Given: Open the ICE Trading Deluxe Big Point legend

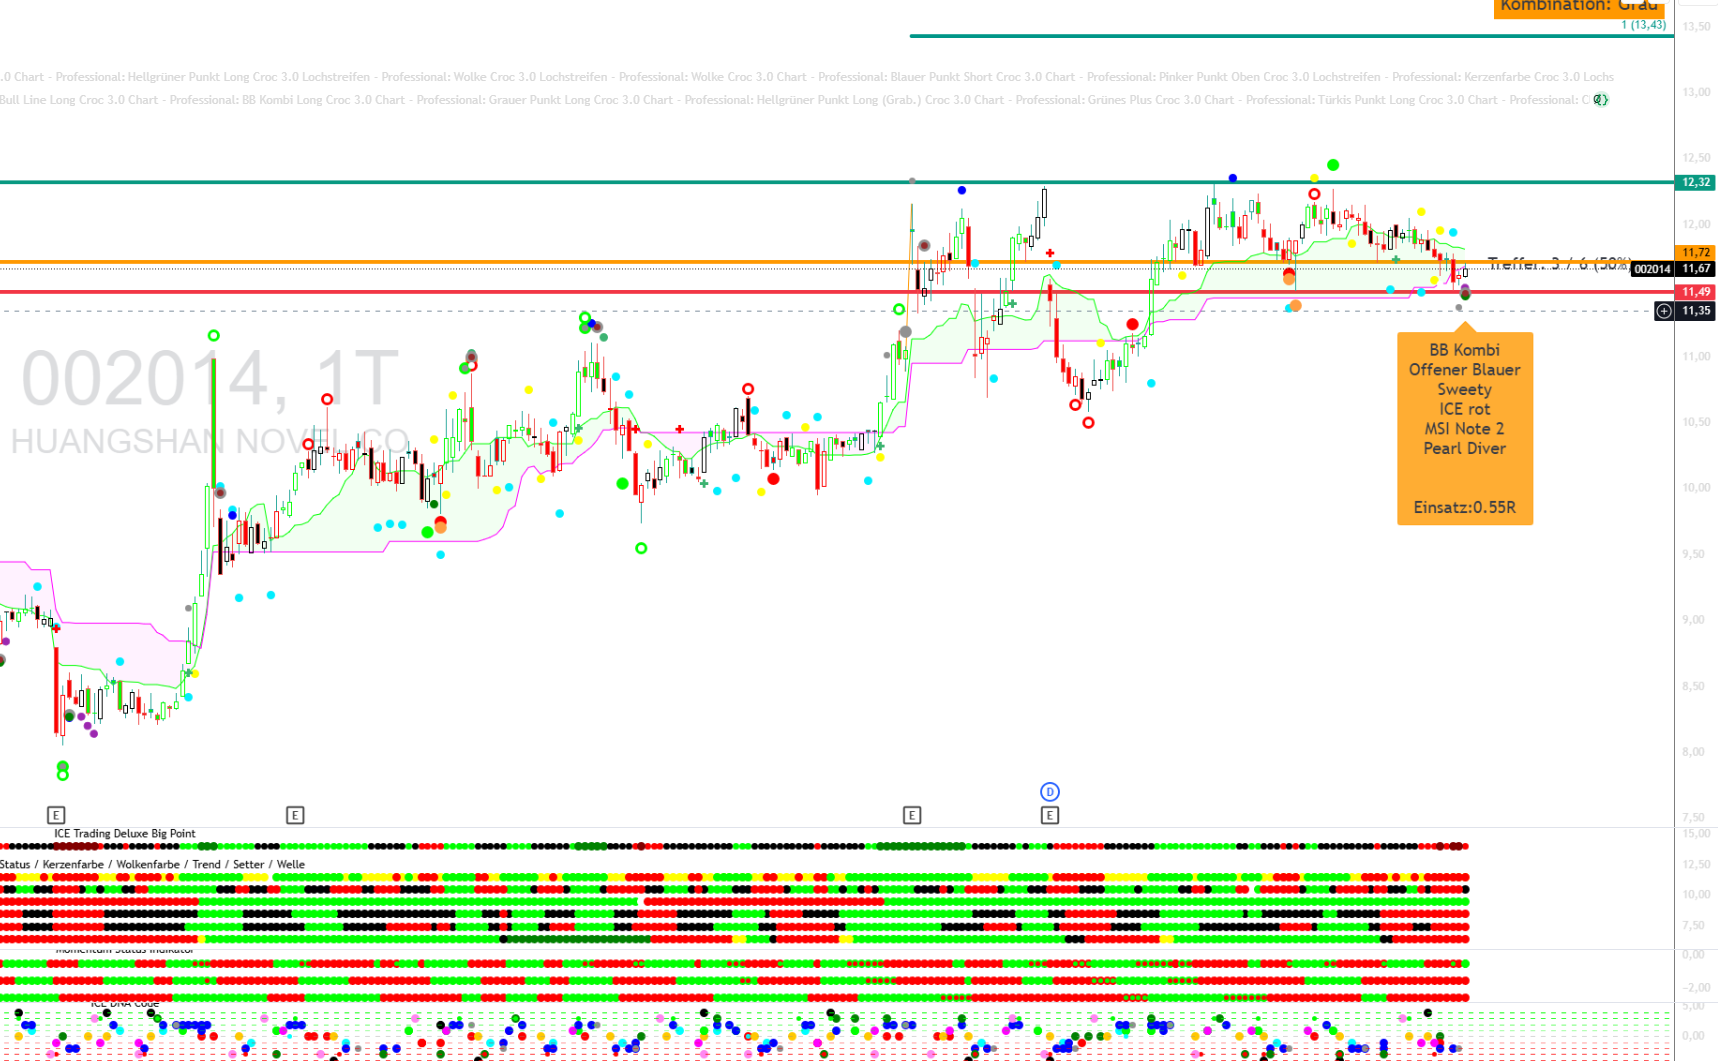Looking at the screenshot, I should [x=125, y=833].
